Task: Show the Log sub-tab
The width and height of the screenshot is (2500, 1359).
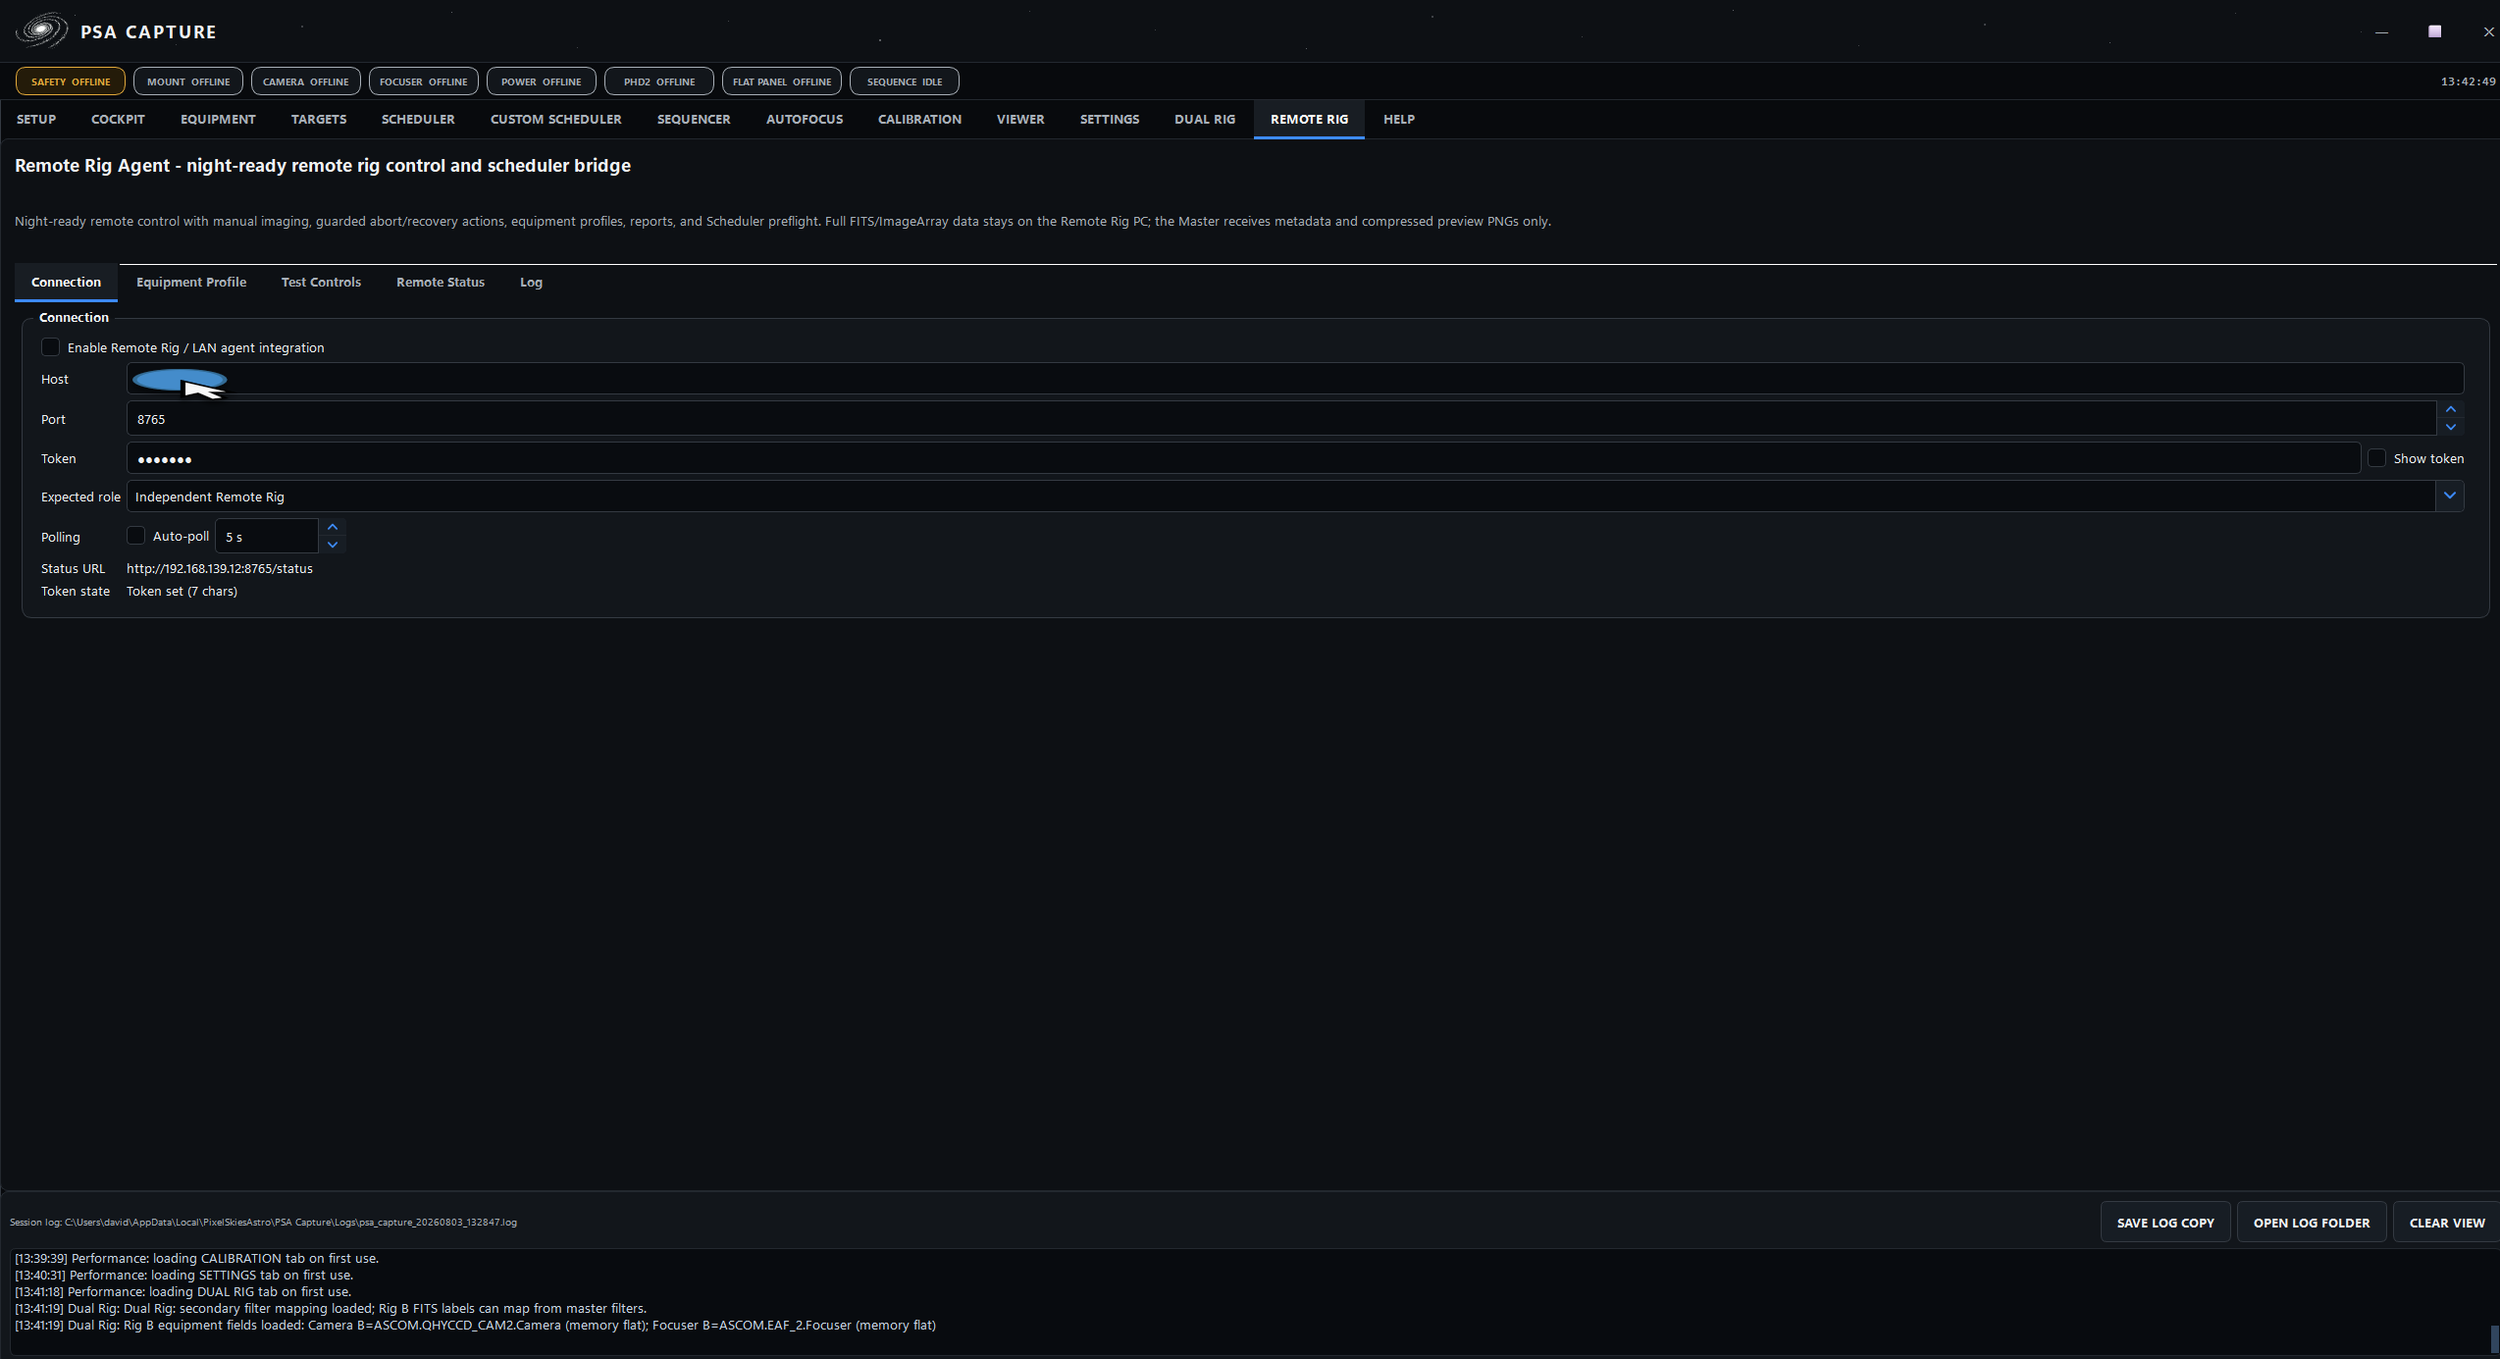Action: [x=531, y=282]
